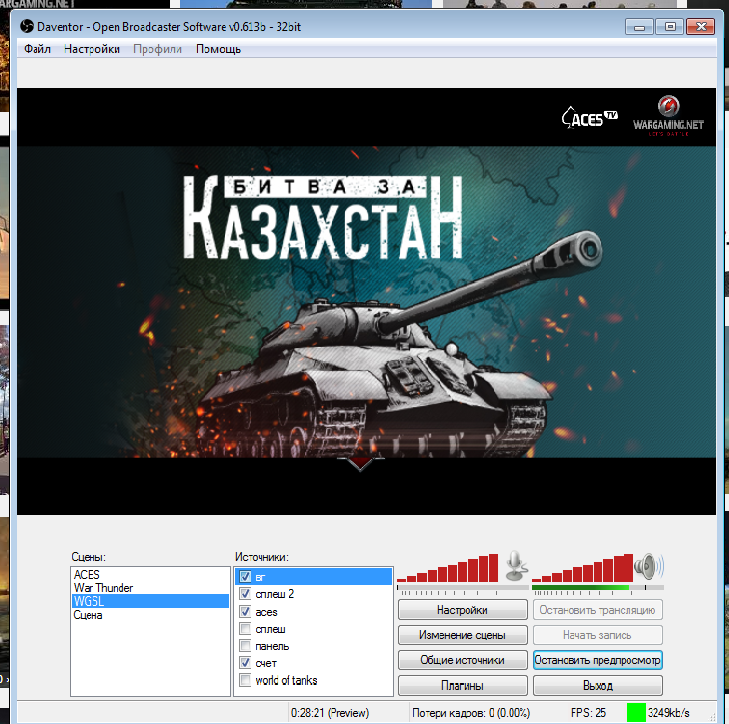Image resolution: width=729 pixels, height=724 pixels.
Task: Open the Настройки menu
Action: (x=92, y=49)
